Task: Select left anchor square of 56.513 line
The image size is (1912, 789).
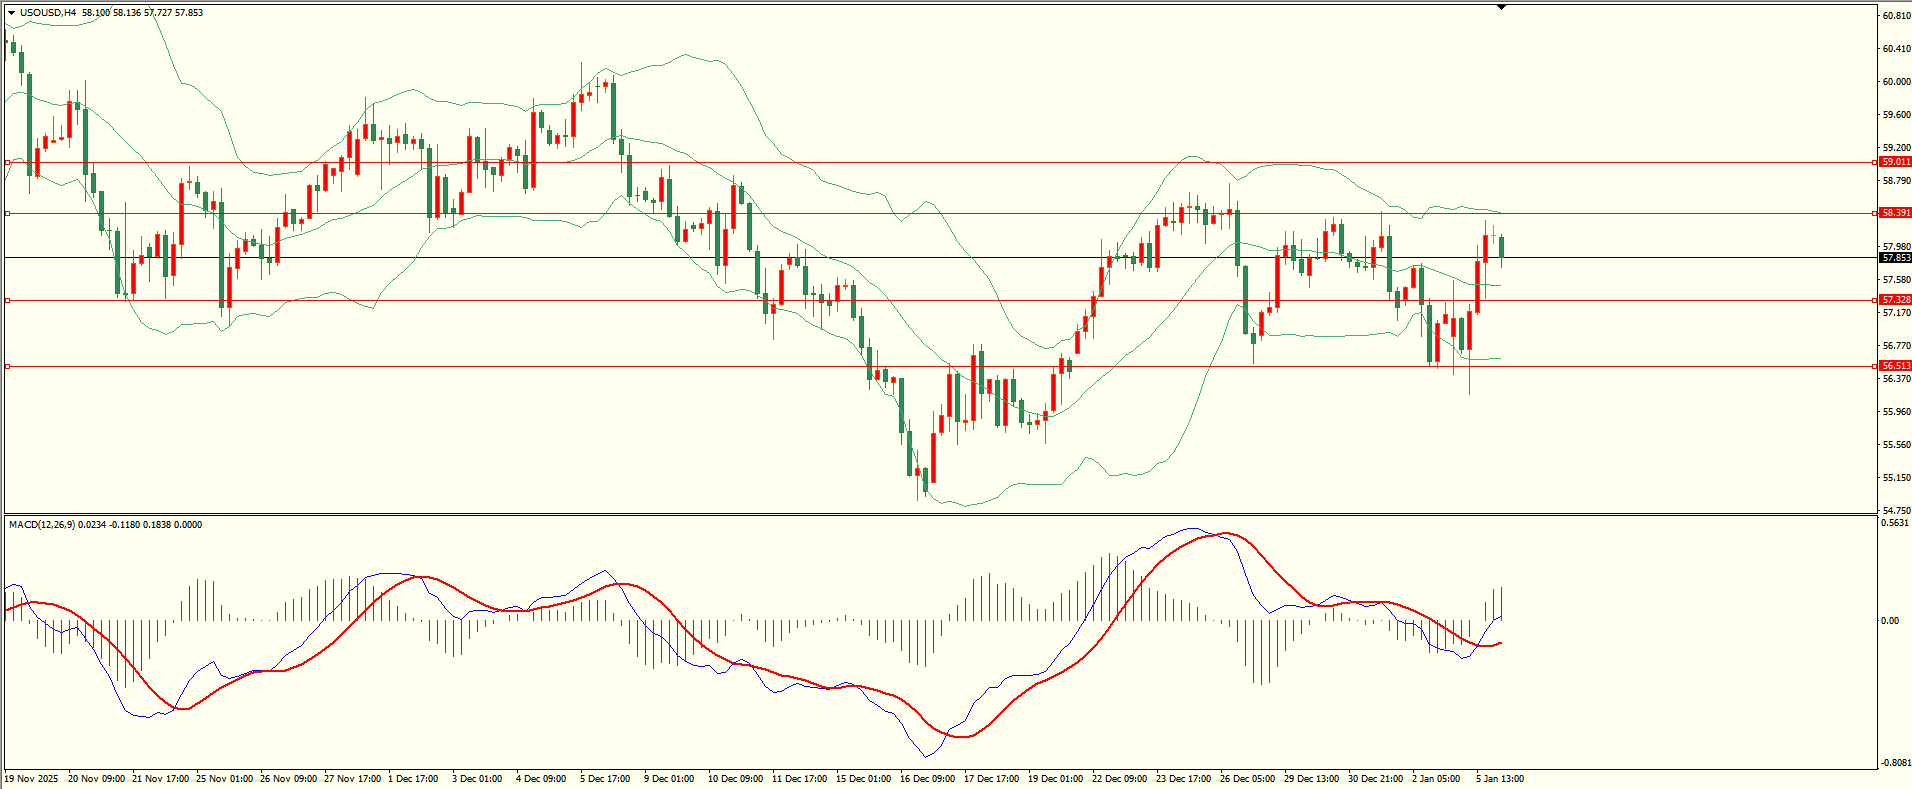Action: tap(8, 367)
